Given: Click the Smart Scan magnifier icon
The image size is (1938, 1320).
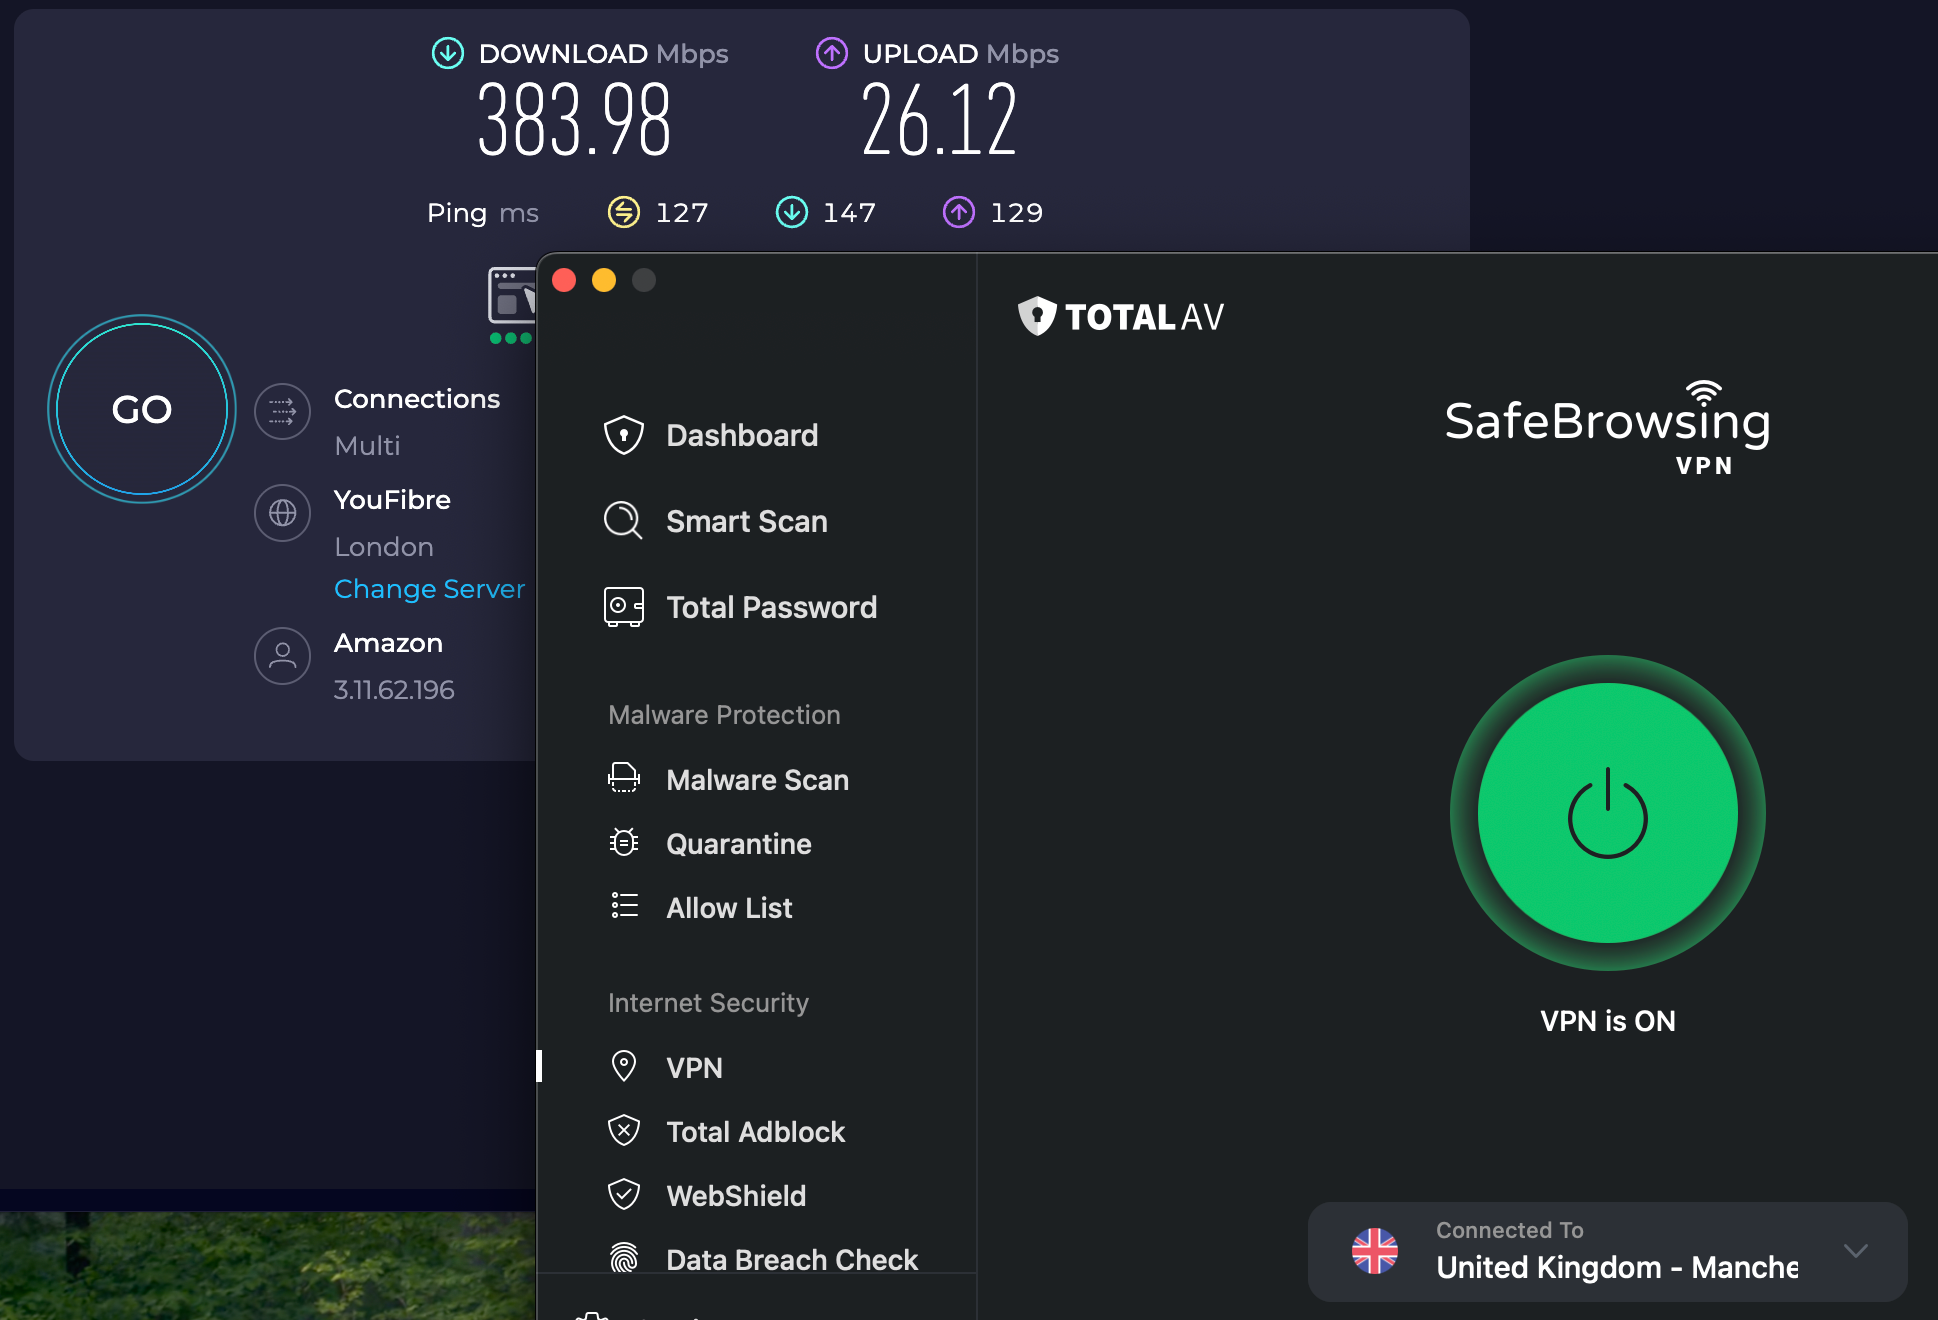Looking at the screenshot, I should coord(623,520).
